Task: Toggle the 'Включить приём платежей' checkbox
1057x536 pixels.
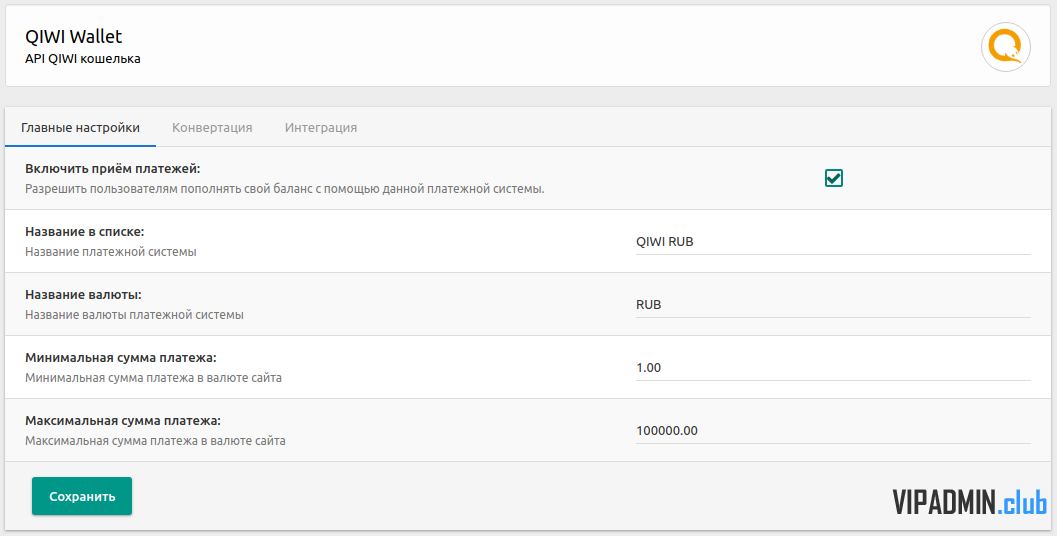Action: [x=834, y=178]
